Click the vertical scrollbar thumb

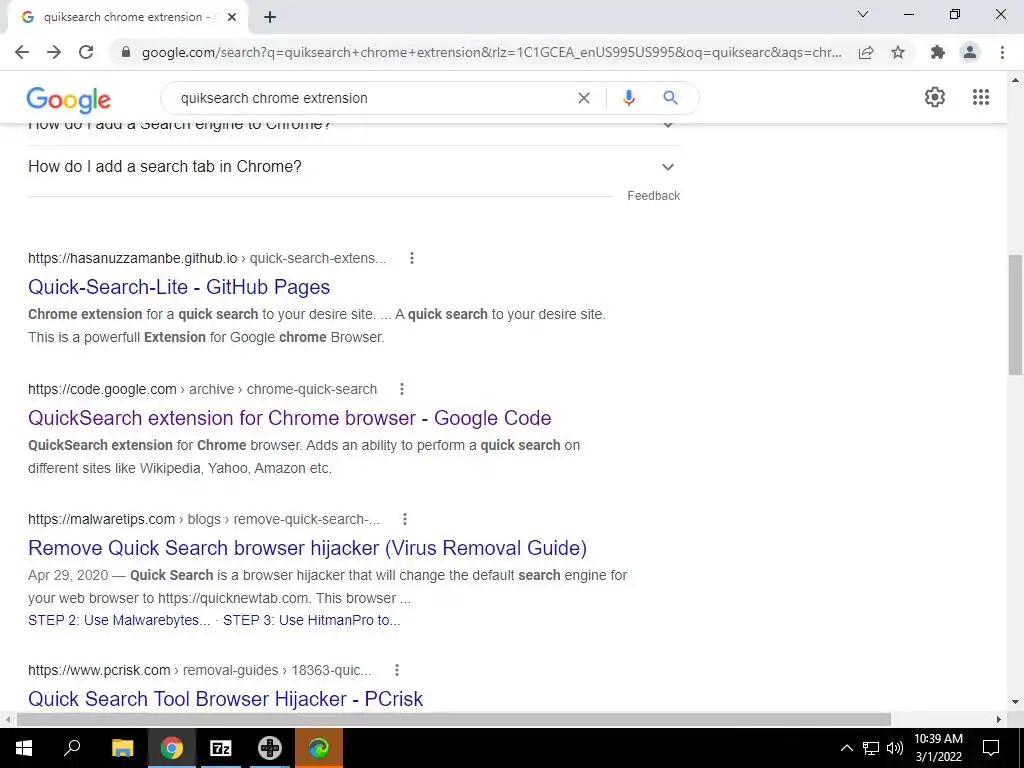(x=1015, y=315)
